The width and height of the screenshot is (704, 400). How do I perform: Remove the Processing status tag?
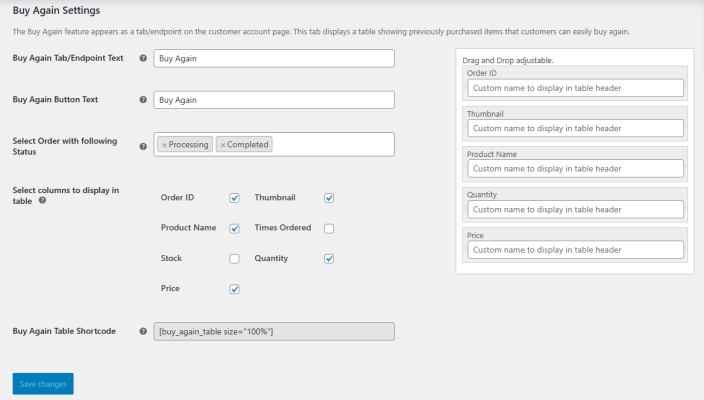point(164,145)
